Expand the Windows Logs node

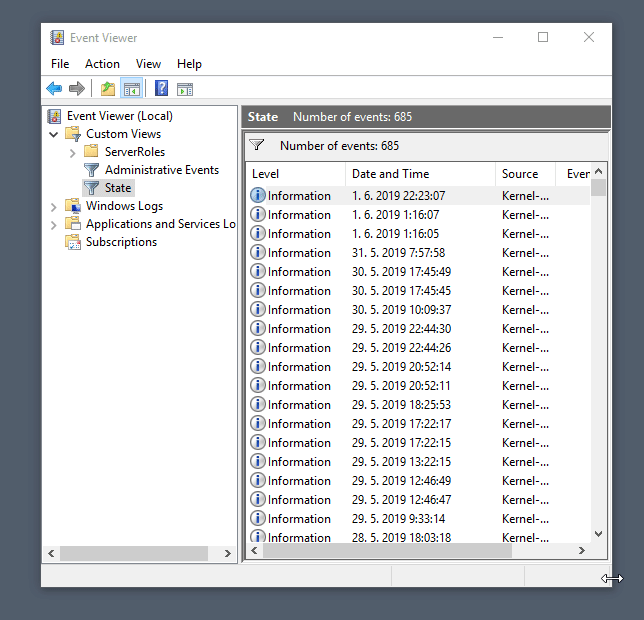pos(54,207)
